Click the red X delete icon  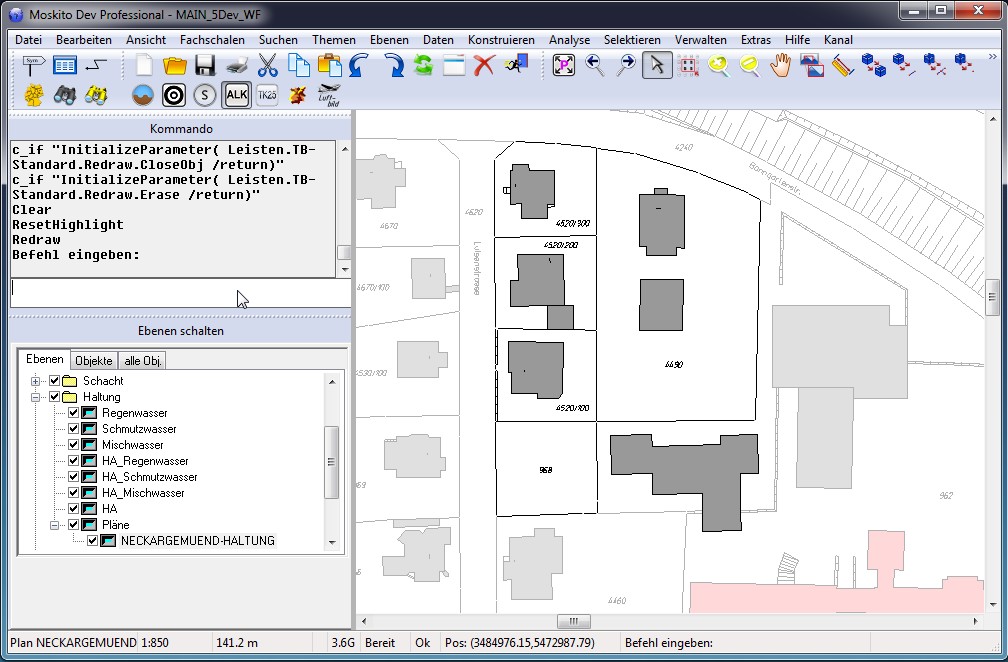pos(485,66)
